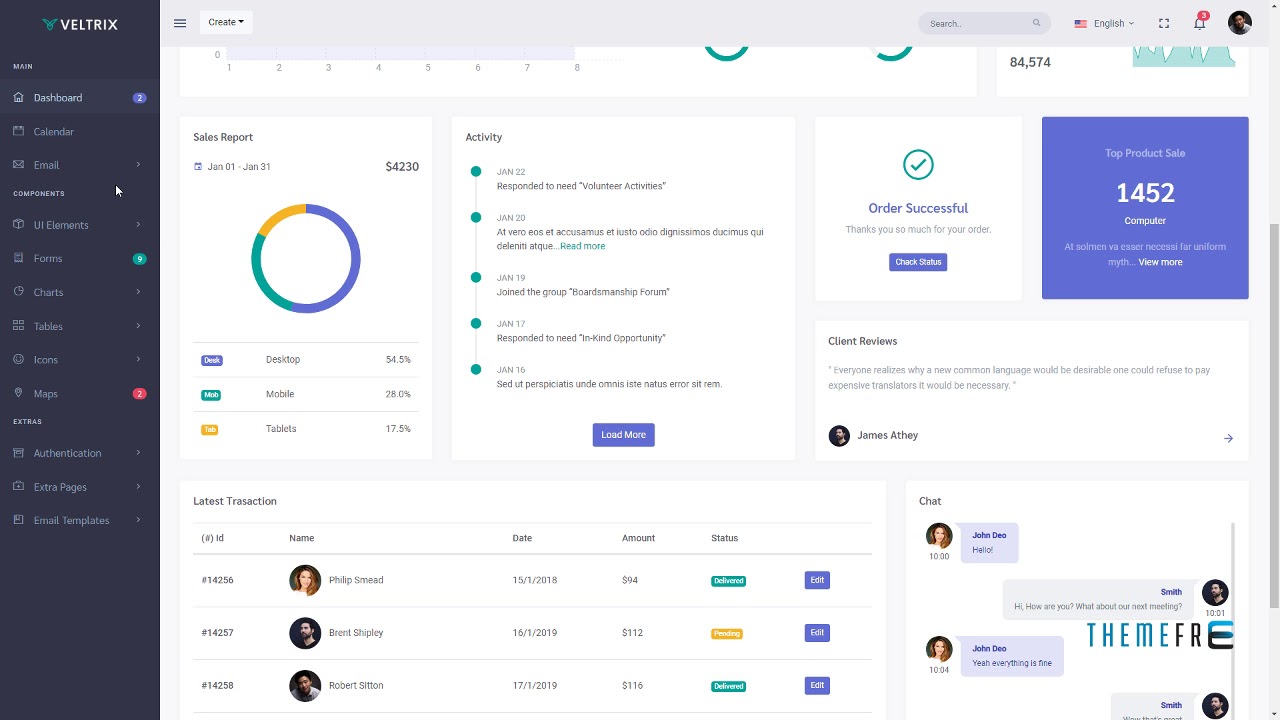Click Philip Smead's avatar thumbnail
This screenshot has width=1280, height=720.
305,580
